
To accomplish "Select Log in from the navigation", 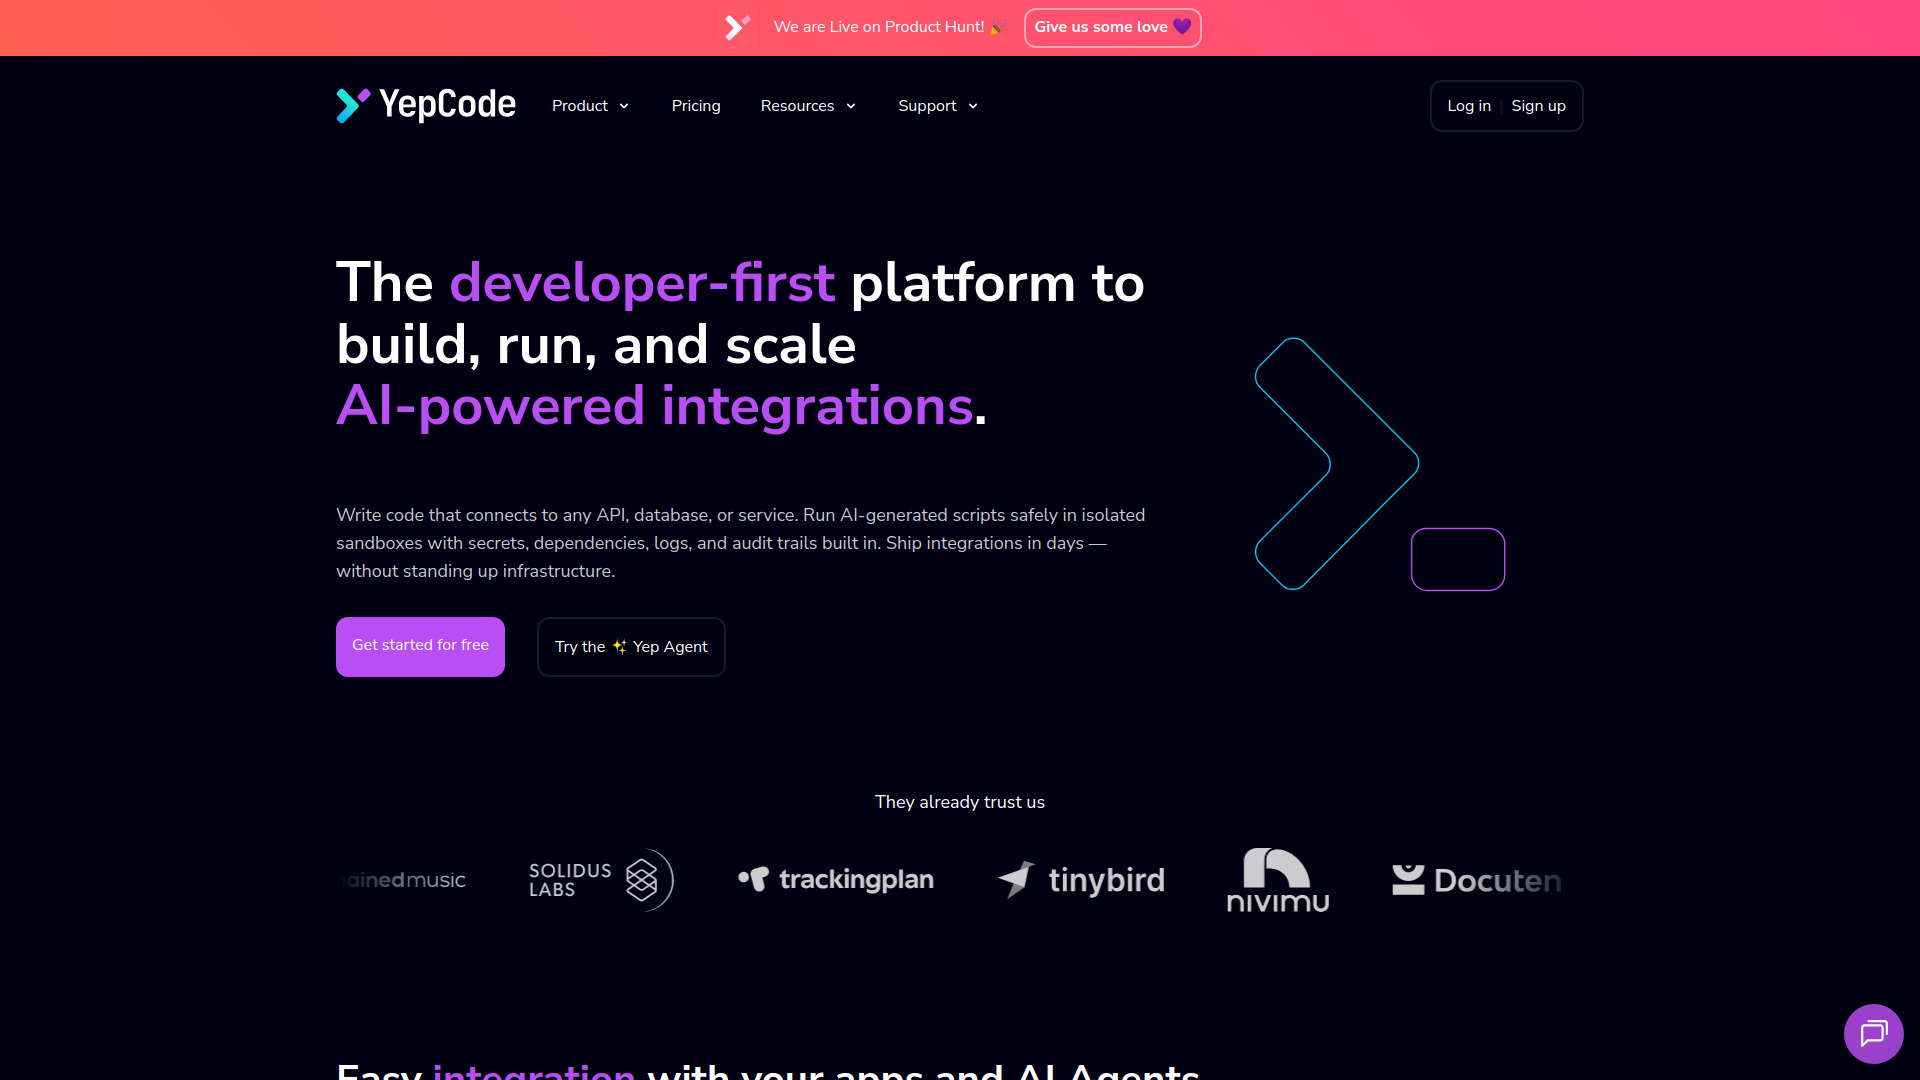I will (x=1469, y=105).
